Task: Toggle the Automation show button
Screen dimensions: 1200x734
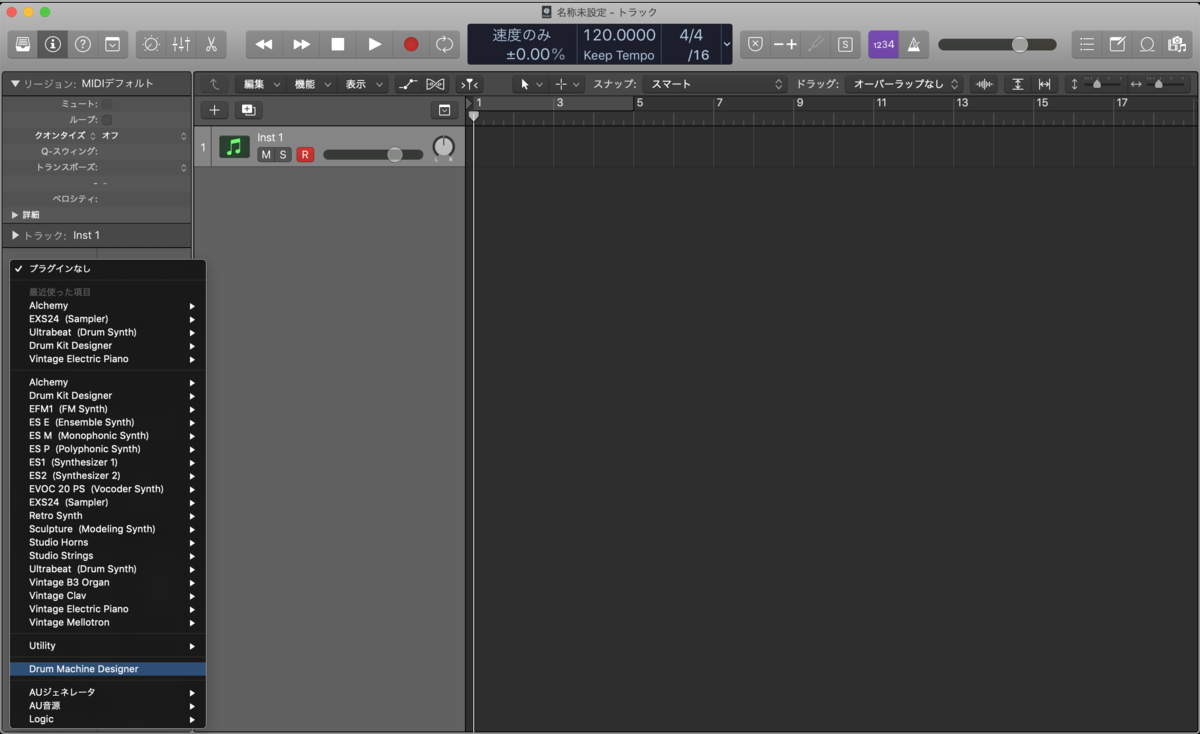Action: pyautogui.click(x=408, y=84)
